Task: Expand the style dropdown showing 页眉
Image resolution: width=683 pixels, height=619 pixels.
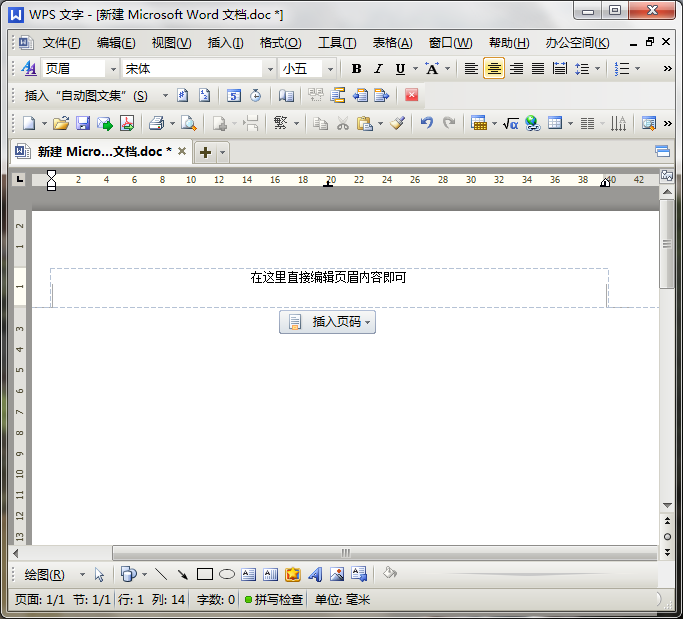Action: pyautogui.click(x=112, y=69)
